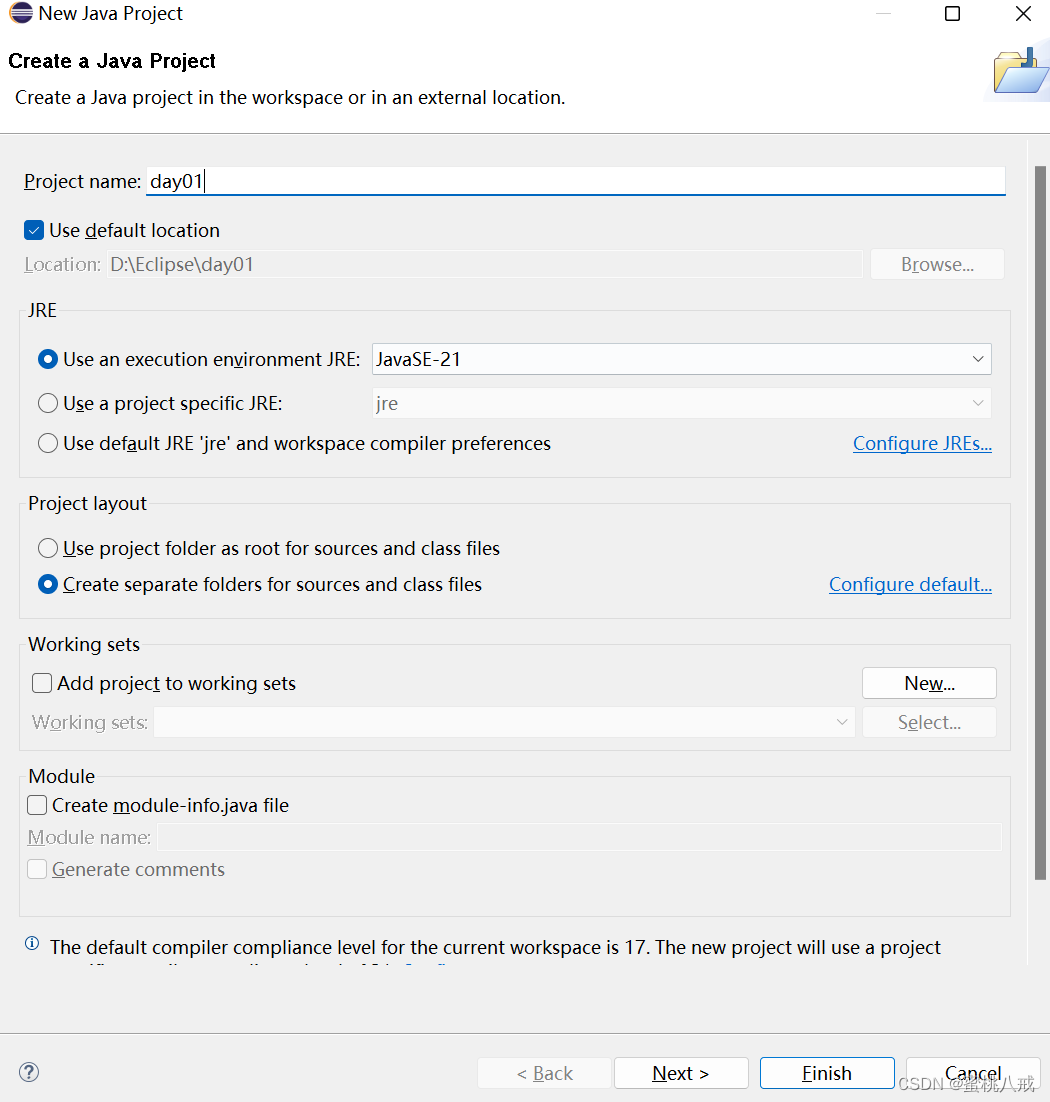This screenshot has width=1050, height=1102.
Task: Click New working set button
Action: (929, 683)
